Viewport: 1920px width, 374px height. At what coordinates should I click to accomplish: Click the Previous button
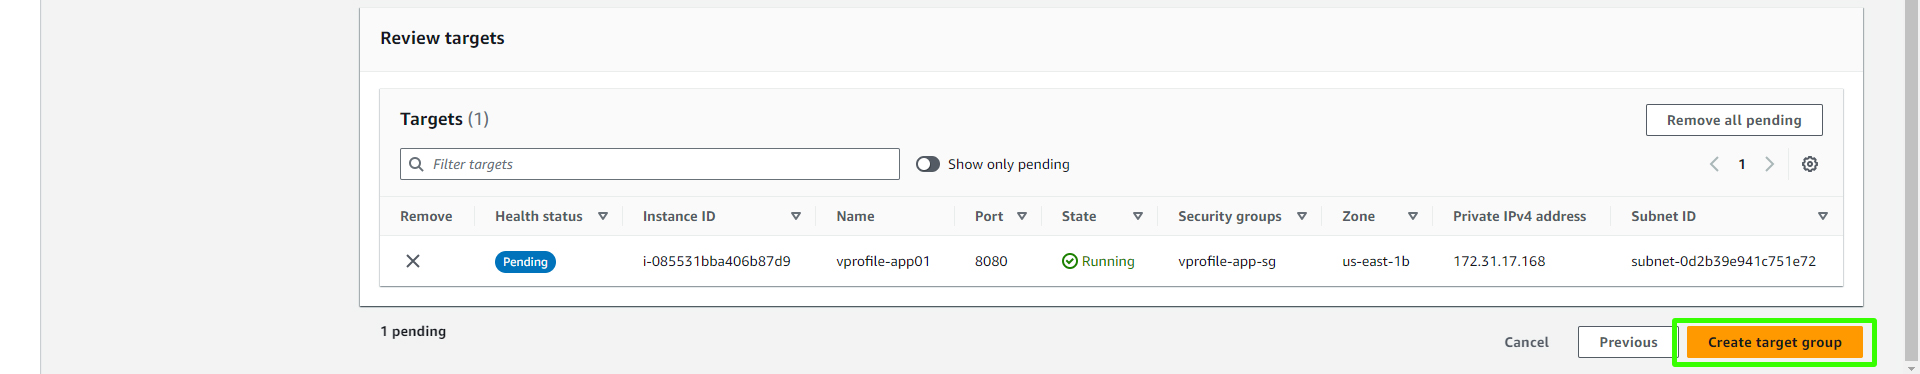(1628, 342)
